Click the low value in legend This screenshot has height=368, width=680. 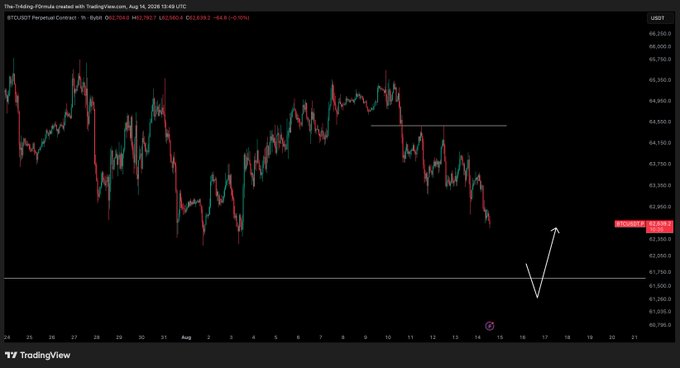(x=171, y=18)
